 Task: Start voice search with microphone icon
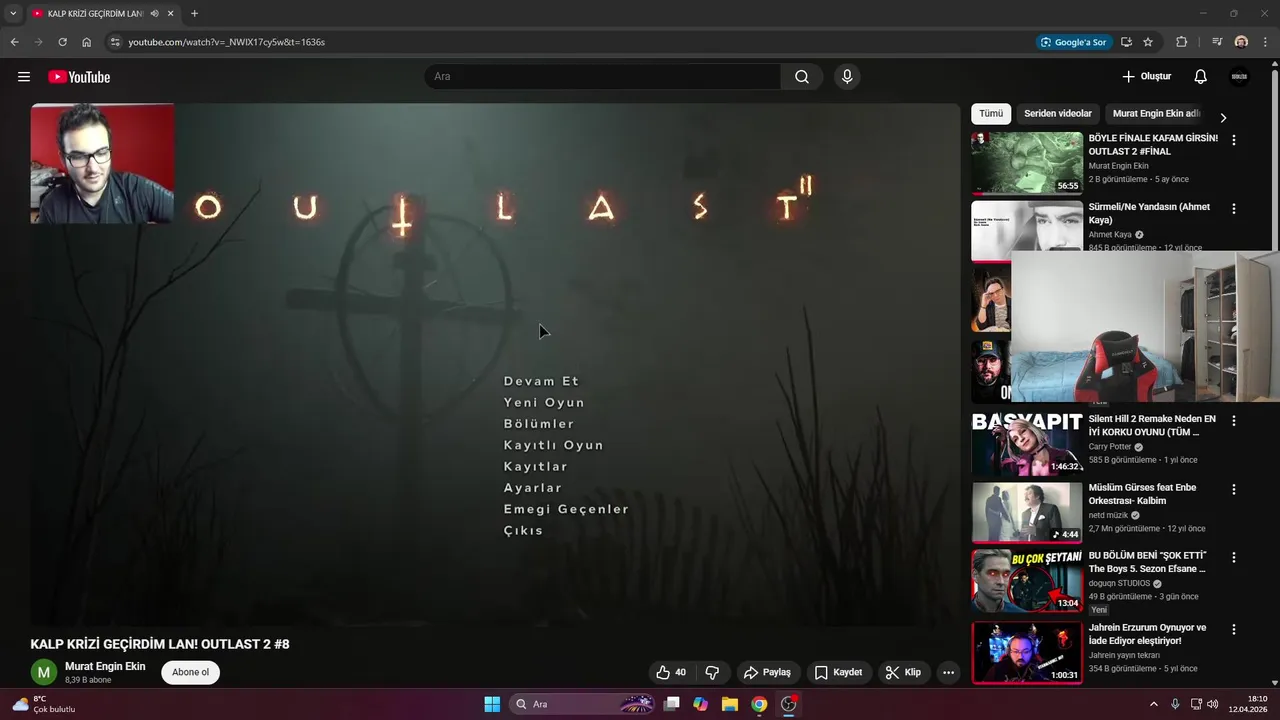[x=847, y=77]
